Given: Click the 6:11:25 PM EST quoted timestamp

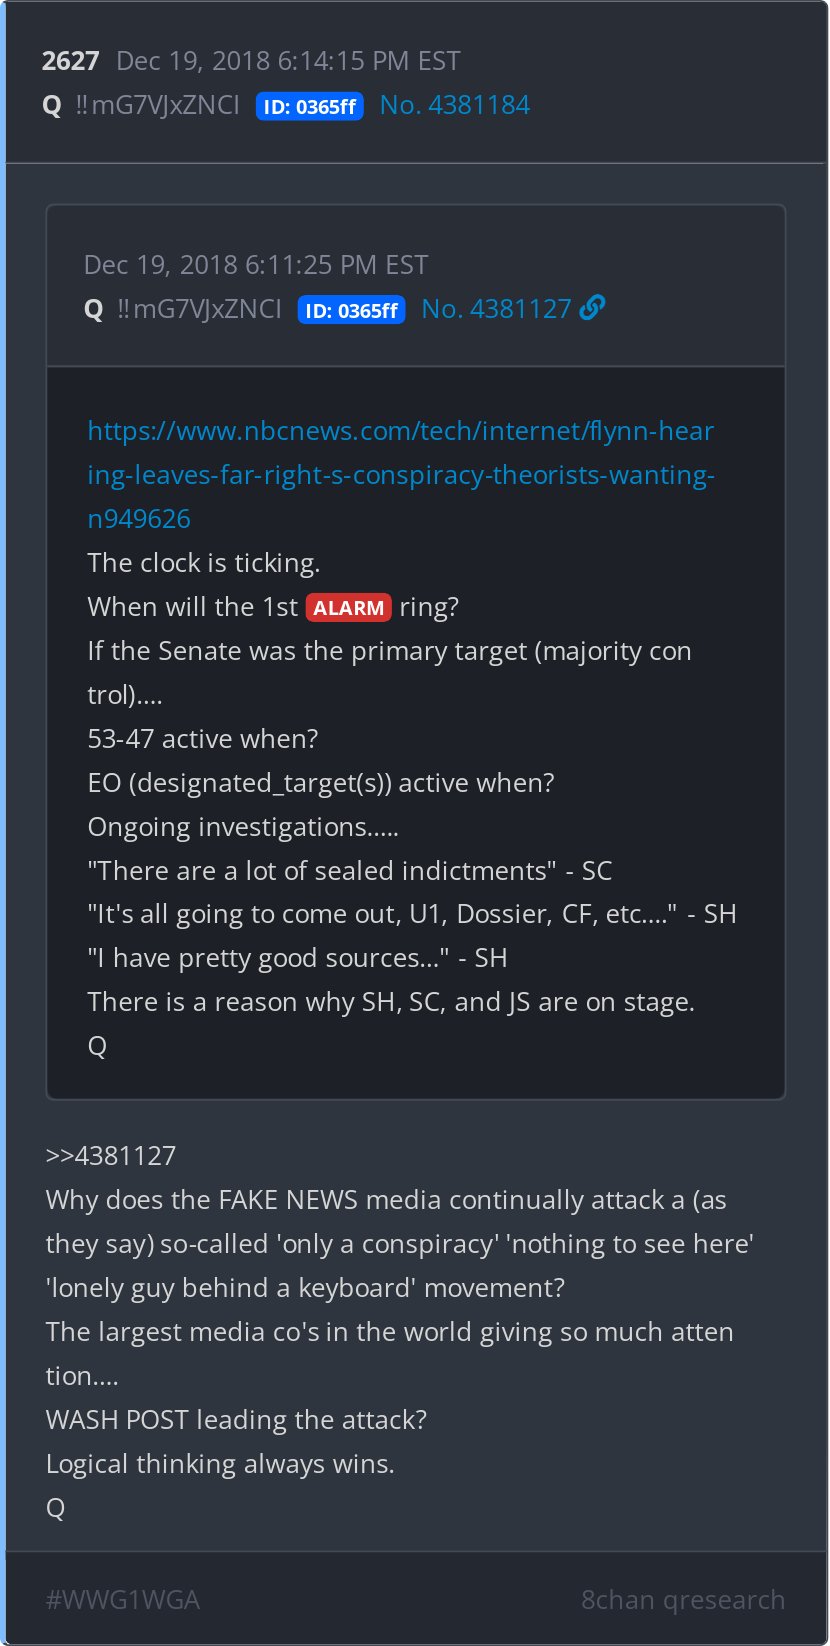Looking at the screenshot, I should click(337, 265).
